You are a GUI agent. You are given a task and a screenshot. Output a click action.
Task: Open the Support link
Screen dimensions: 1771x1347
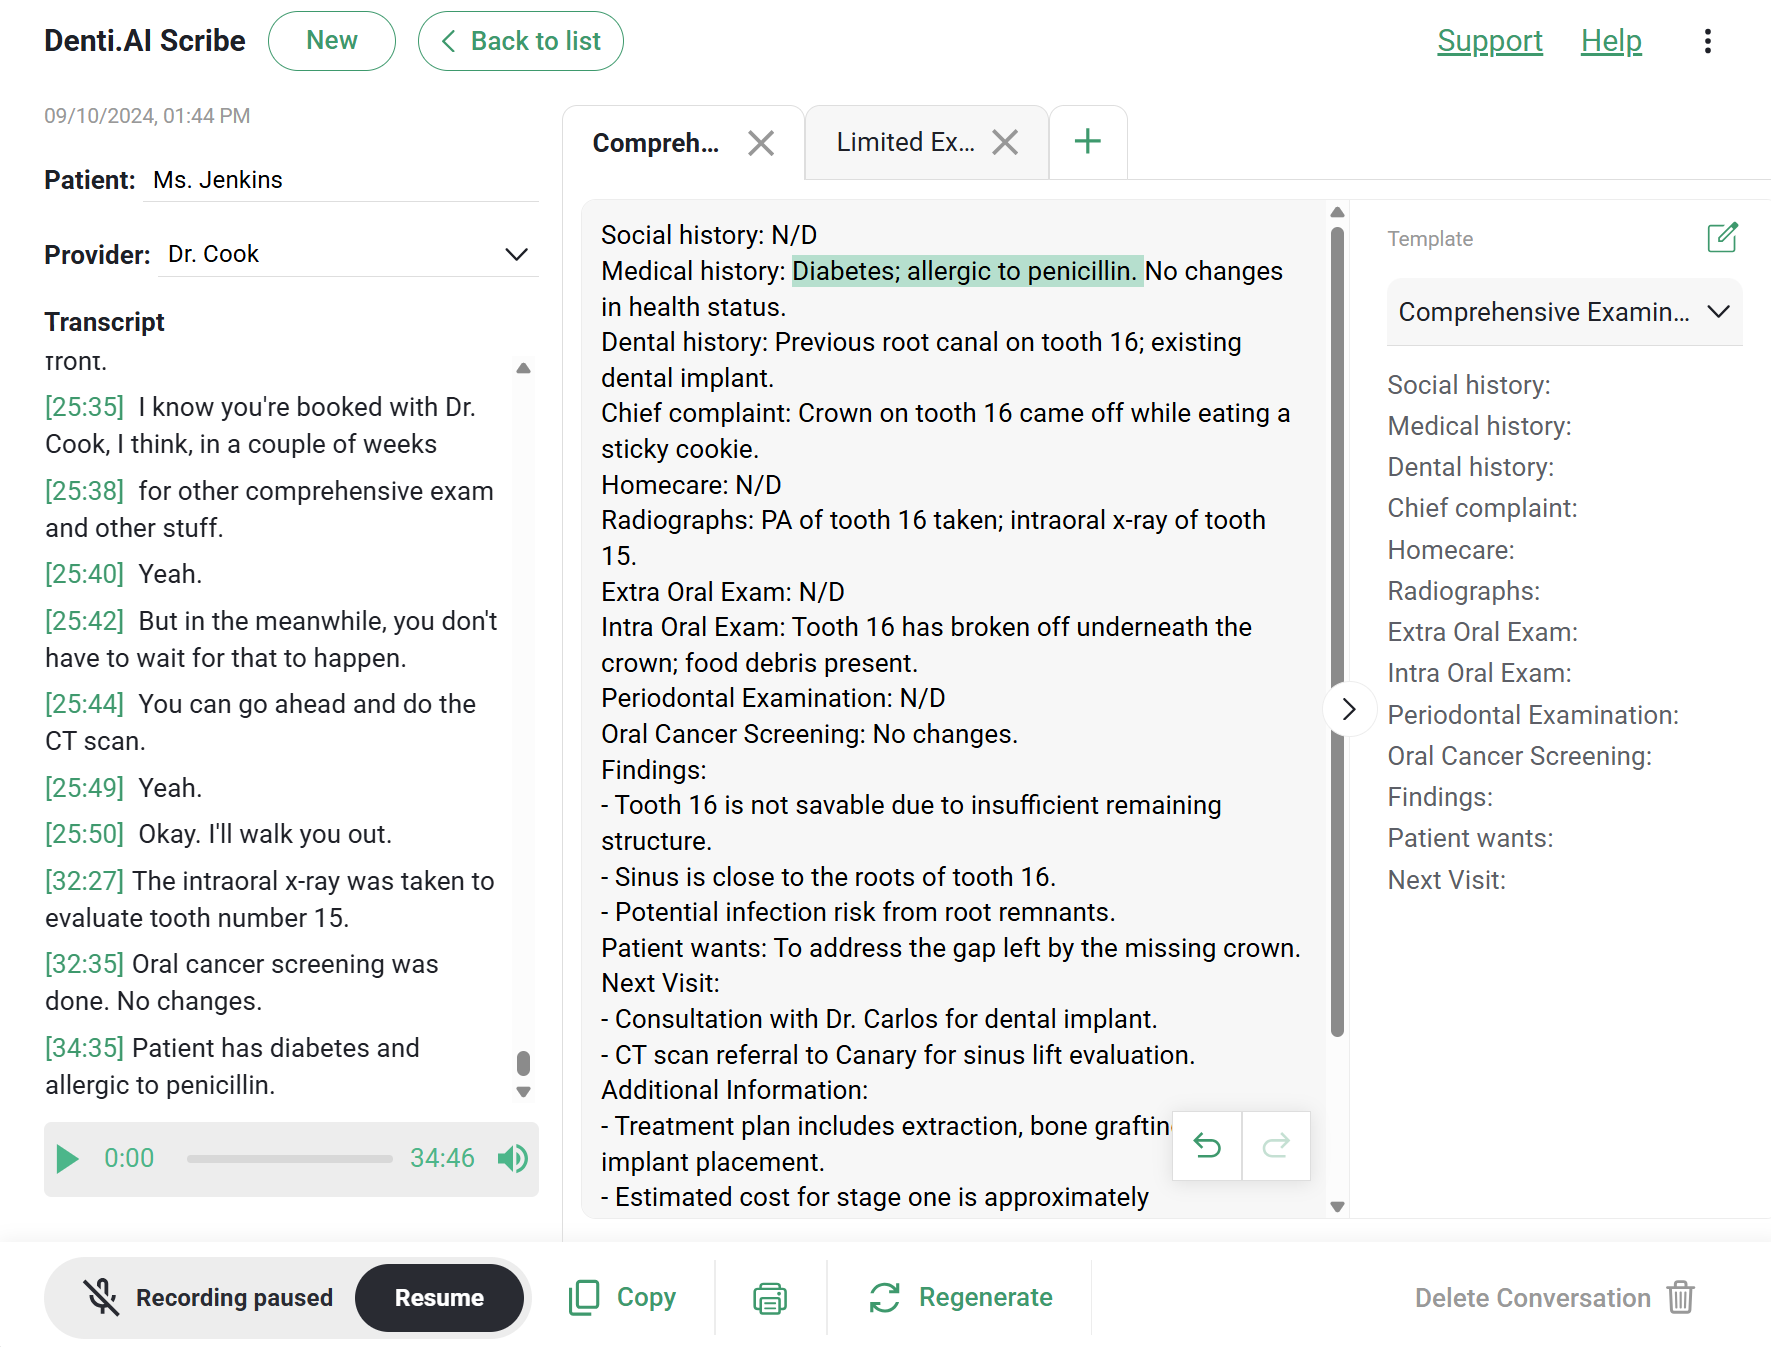pyautogui.click(x=1490, y=41)
